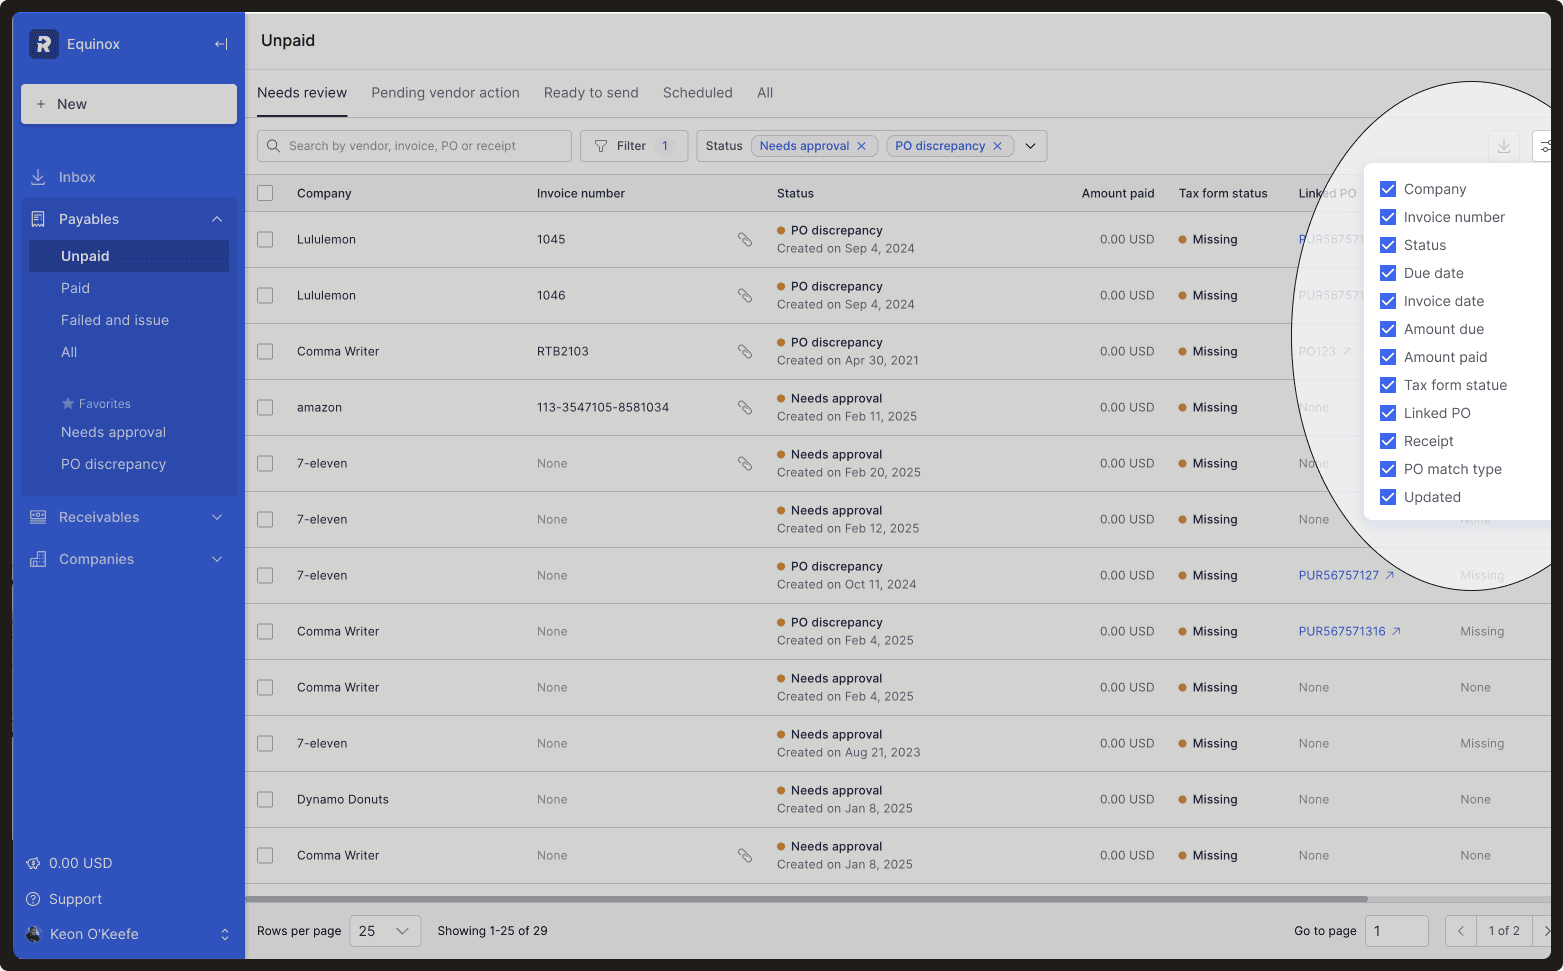Expand the Status filter chevron
Viewport: 1563px width, 971px height.
1031,146
